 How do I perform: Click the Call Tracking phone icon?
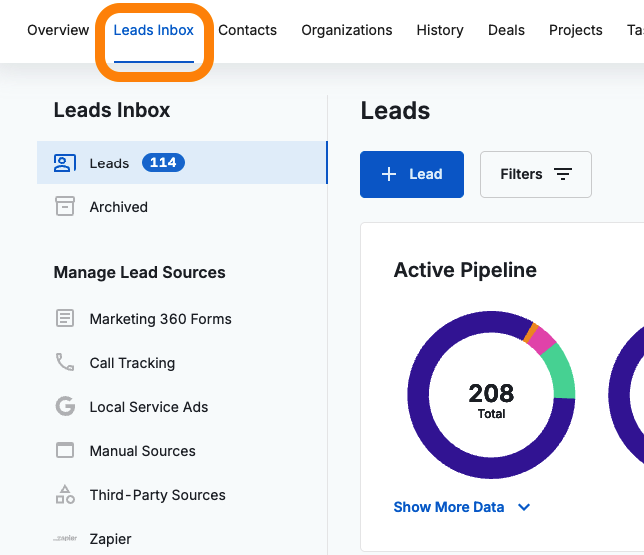tap(64, 362)
